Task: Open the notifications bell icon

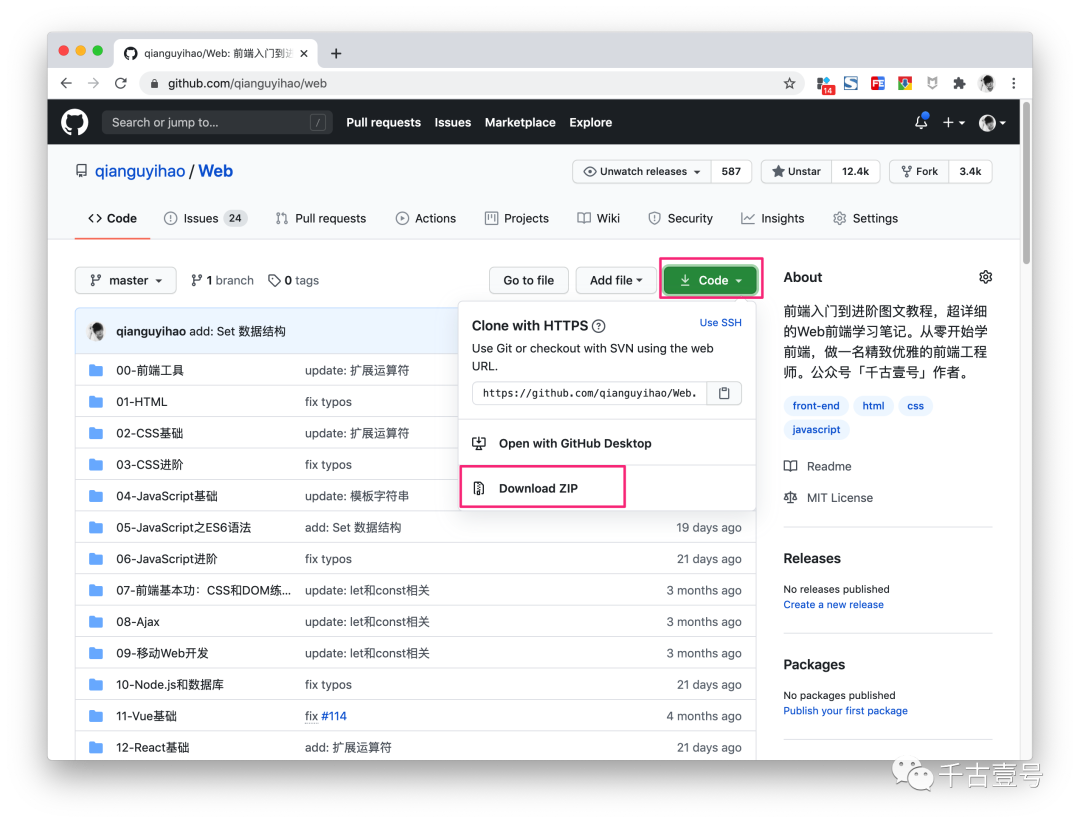Action: pos(920,123)
